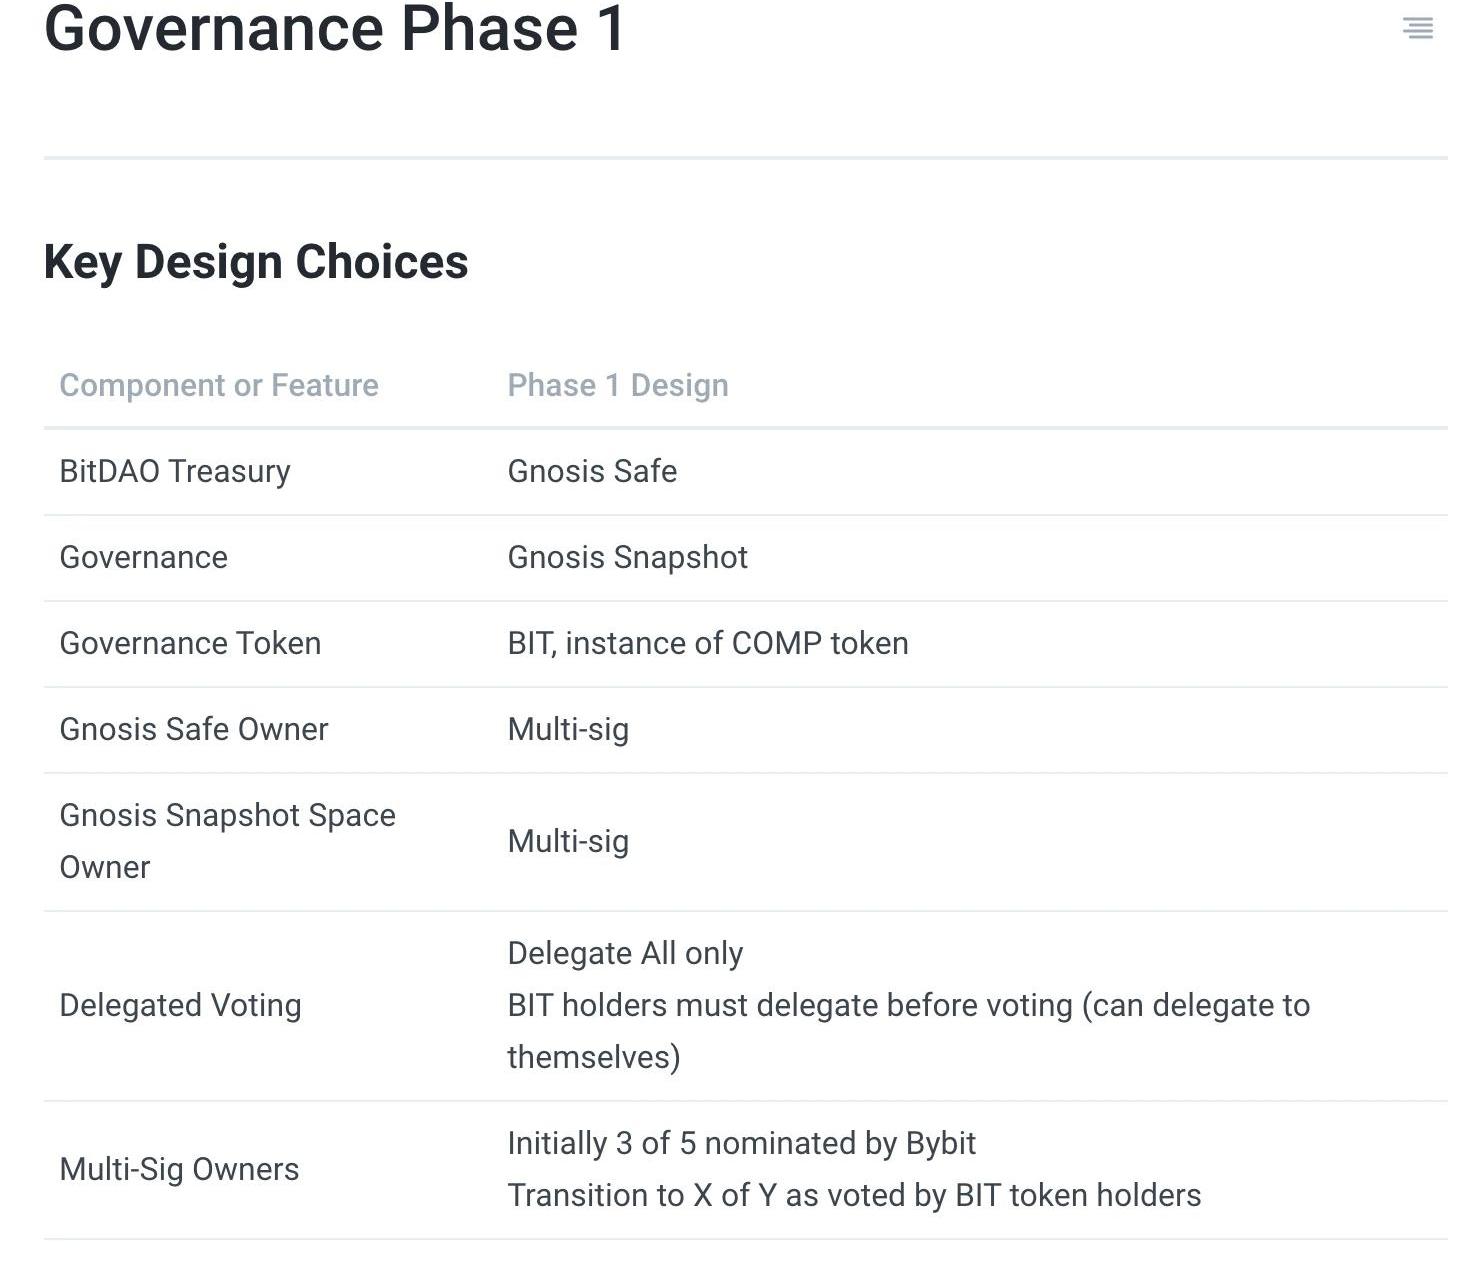The image size is (1478, 1264).
Task: Select the BitDAO Treasury cell
Action: (x=175, y=471)
